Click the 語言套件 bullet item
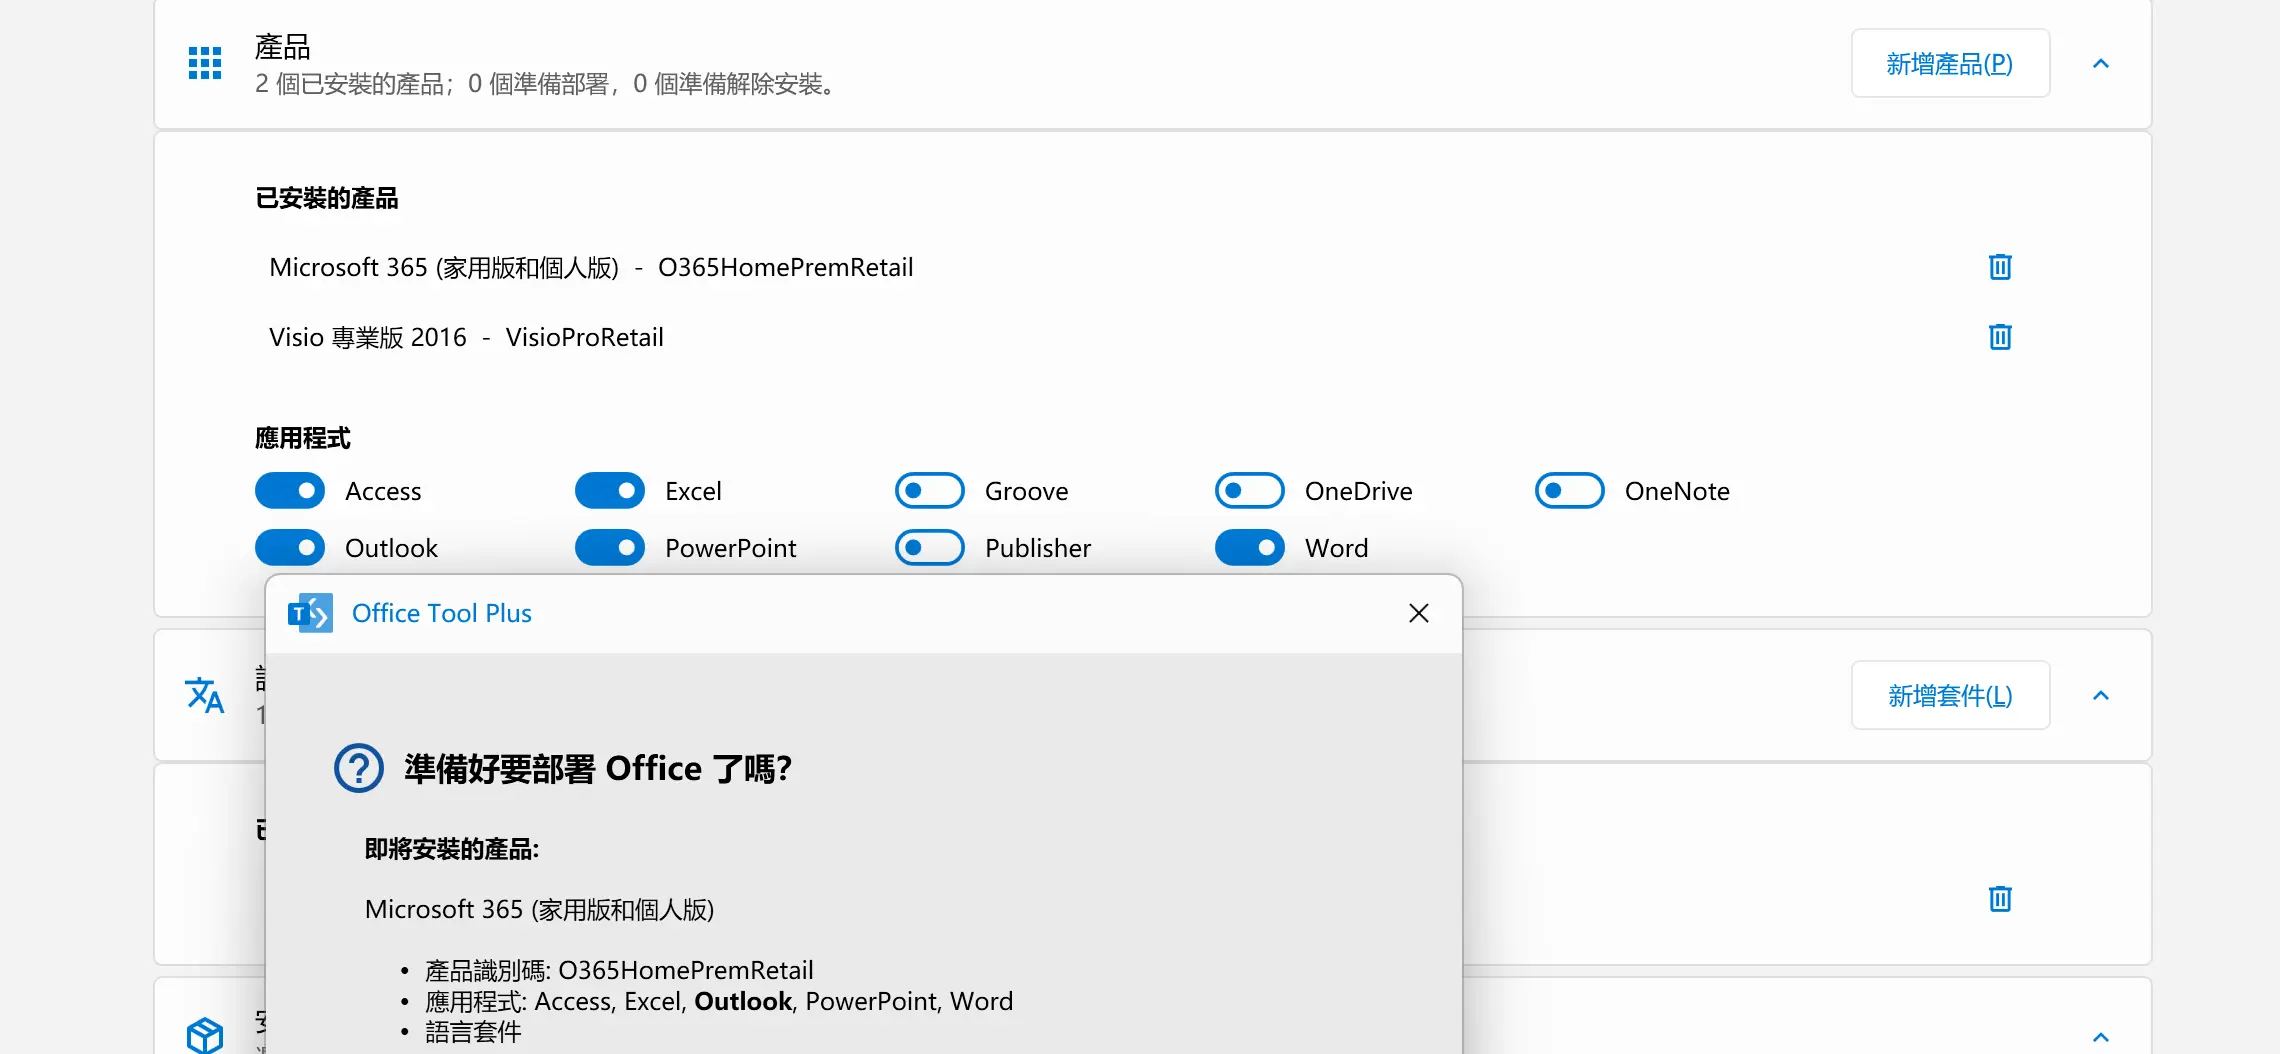 [x=473, y=1032]
